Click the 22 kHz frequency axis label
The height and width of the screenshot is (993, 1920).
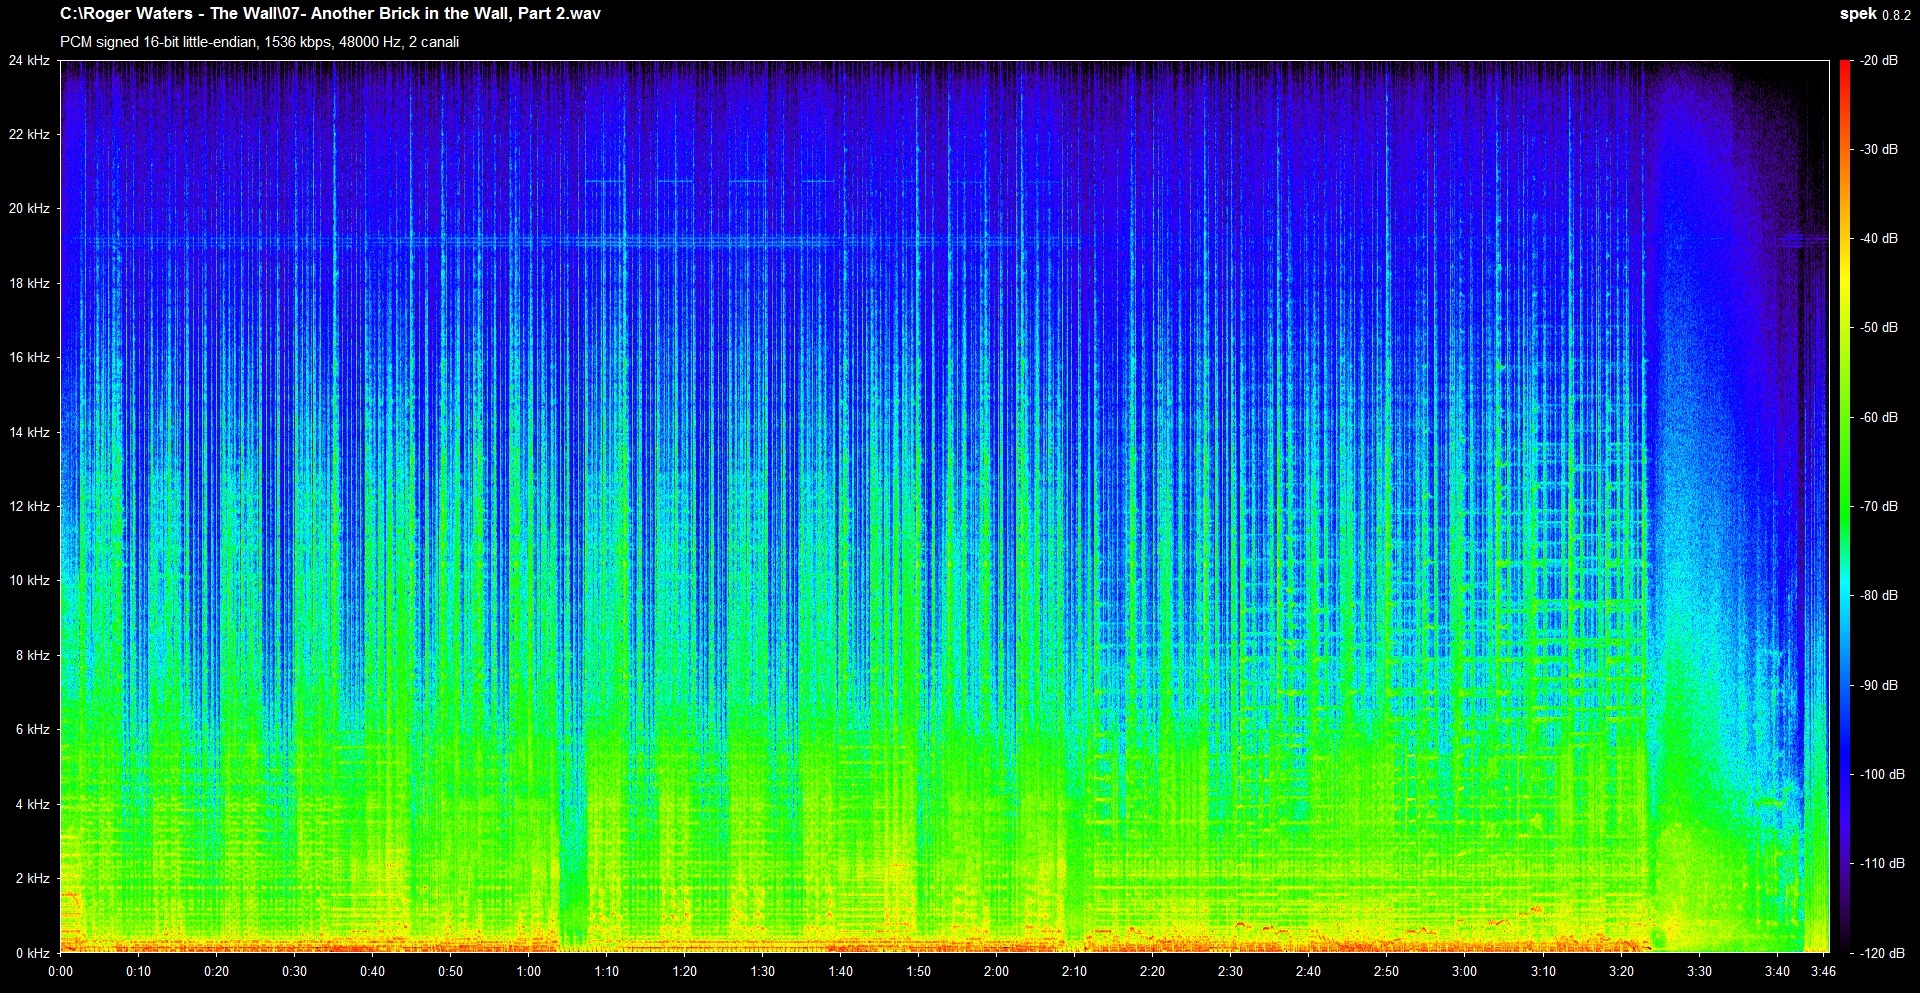[x=30, y=134]
